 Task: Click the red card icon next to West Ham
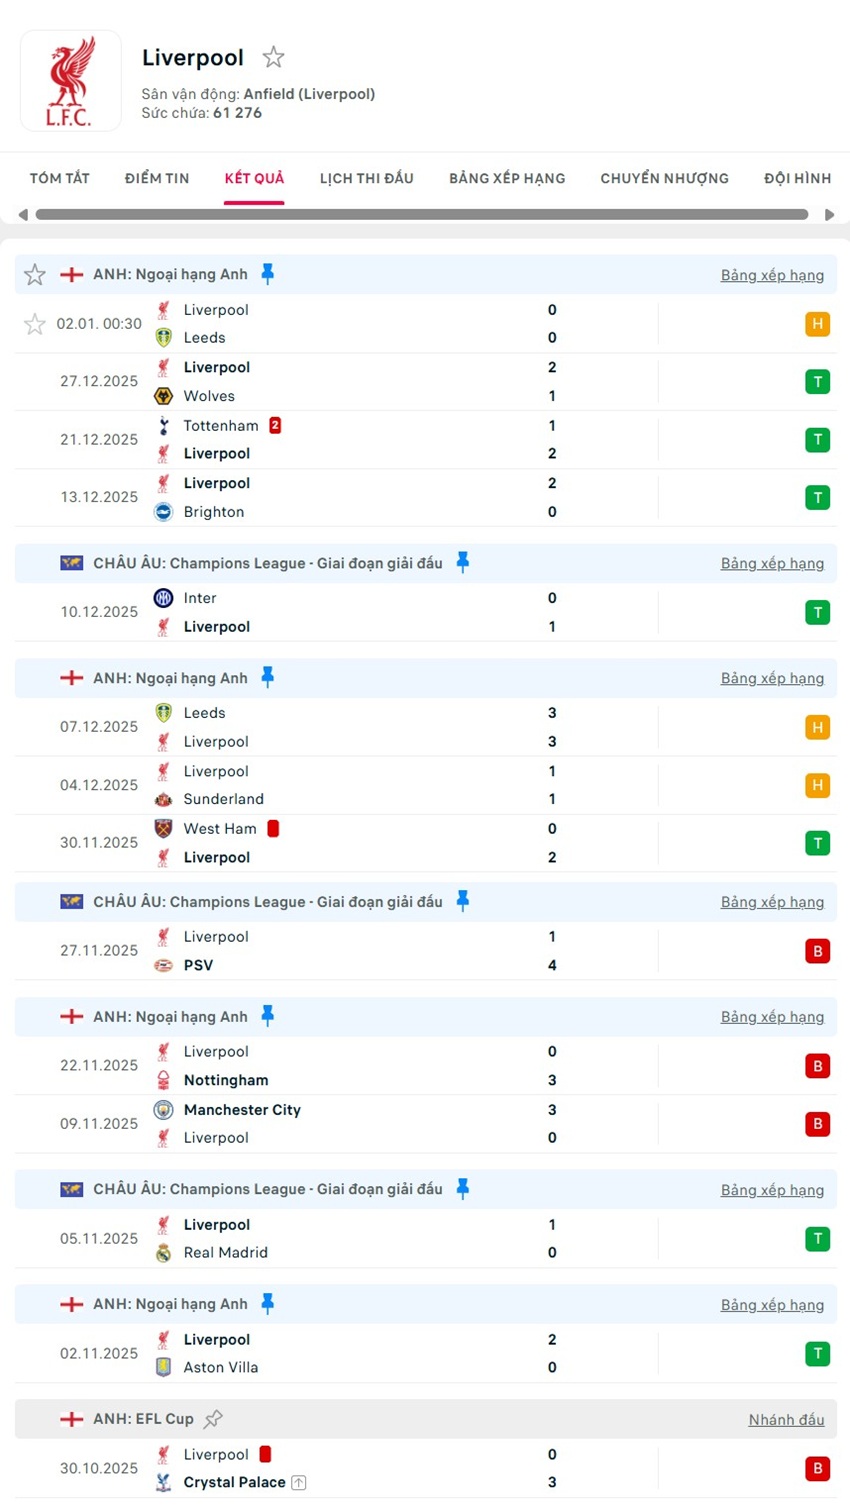tap(273, 829)
